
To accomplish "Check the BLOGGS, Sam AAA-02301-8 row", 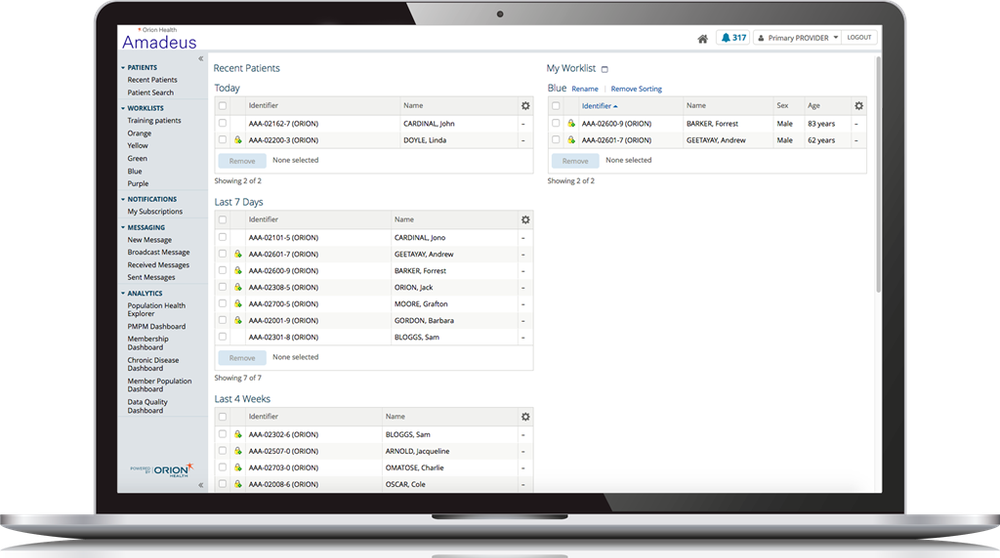I will (x=223, y=337).
